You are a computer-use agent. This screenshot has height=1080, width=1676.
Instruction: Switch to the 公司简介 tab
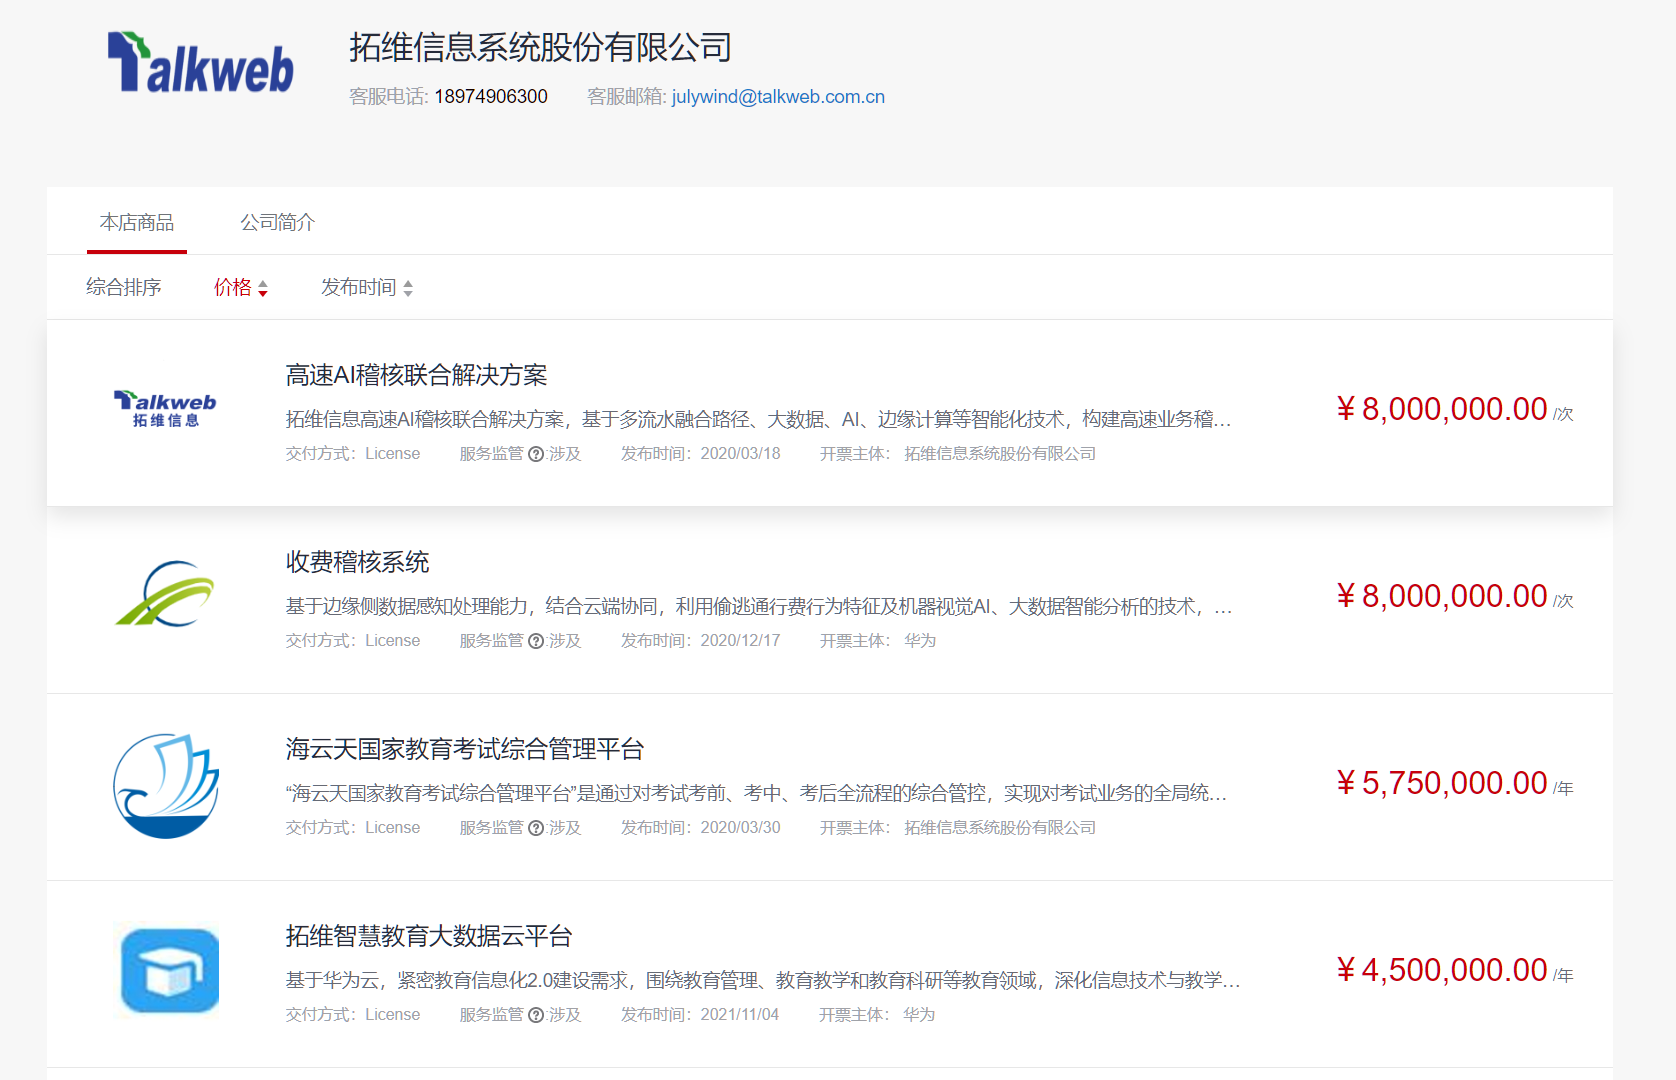277,222
